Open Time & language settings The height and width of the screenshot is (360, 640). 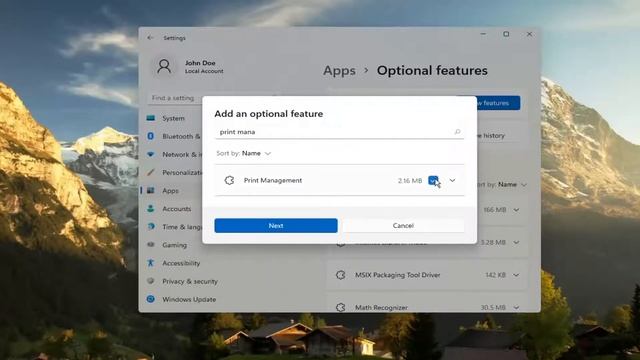coord(182,227)
